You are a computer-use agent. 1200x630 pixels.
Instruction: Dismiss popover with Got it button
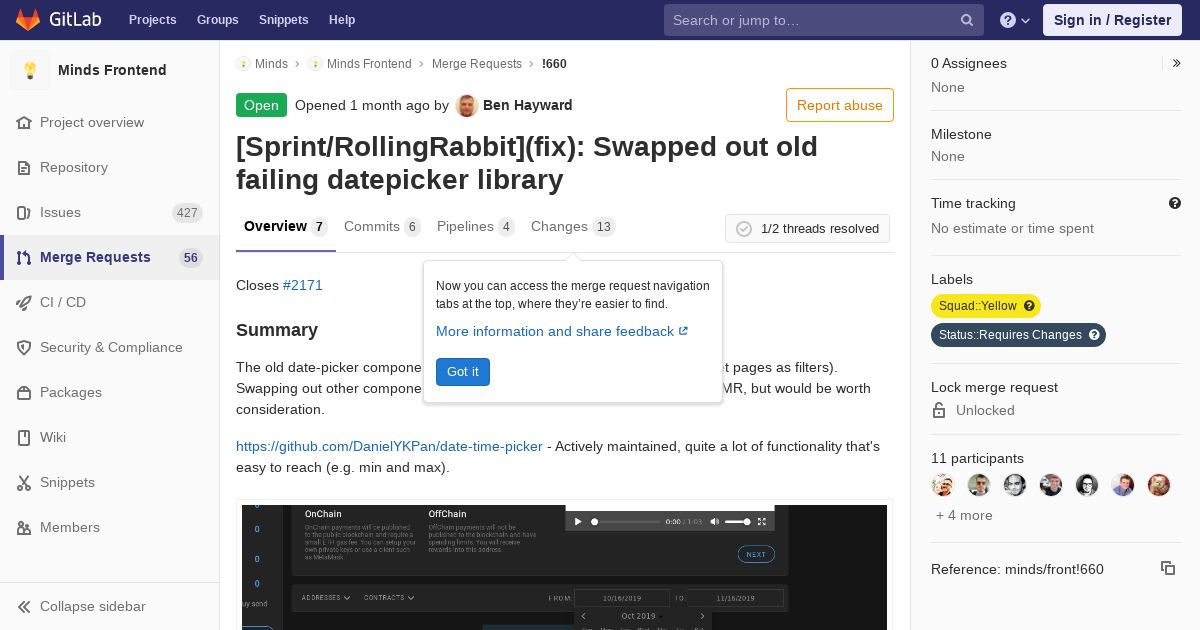463,372
